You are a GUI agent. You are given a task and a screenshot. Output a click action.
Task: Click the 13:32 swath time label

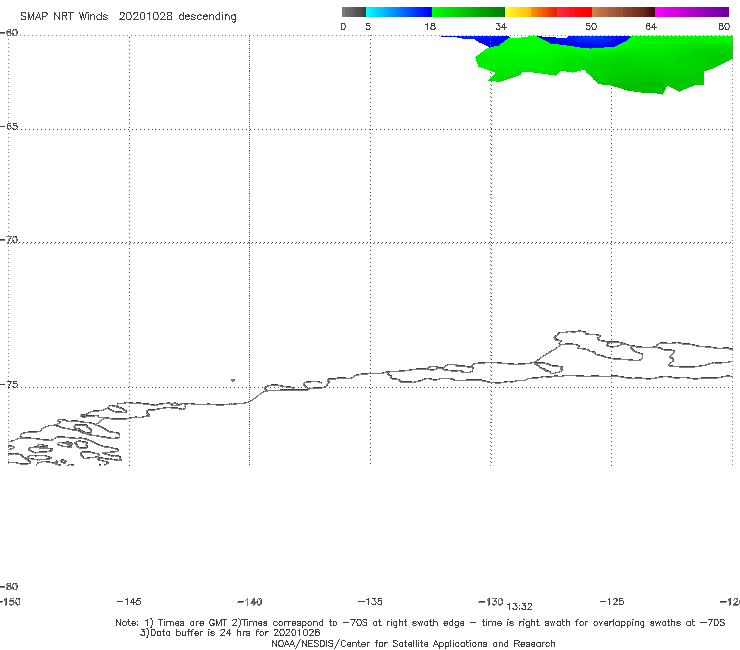pos(520,607)
